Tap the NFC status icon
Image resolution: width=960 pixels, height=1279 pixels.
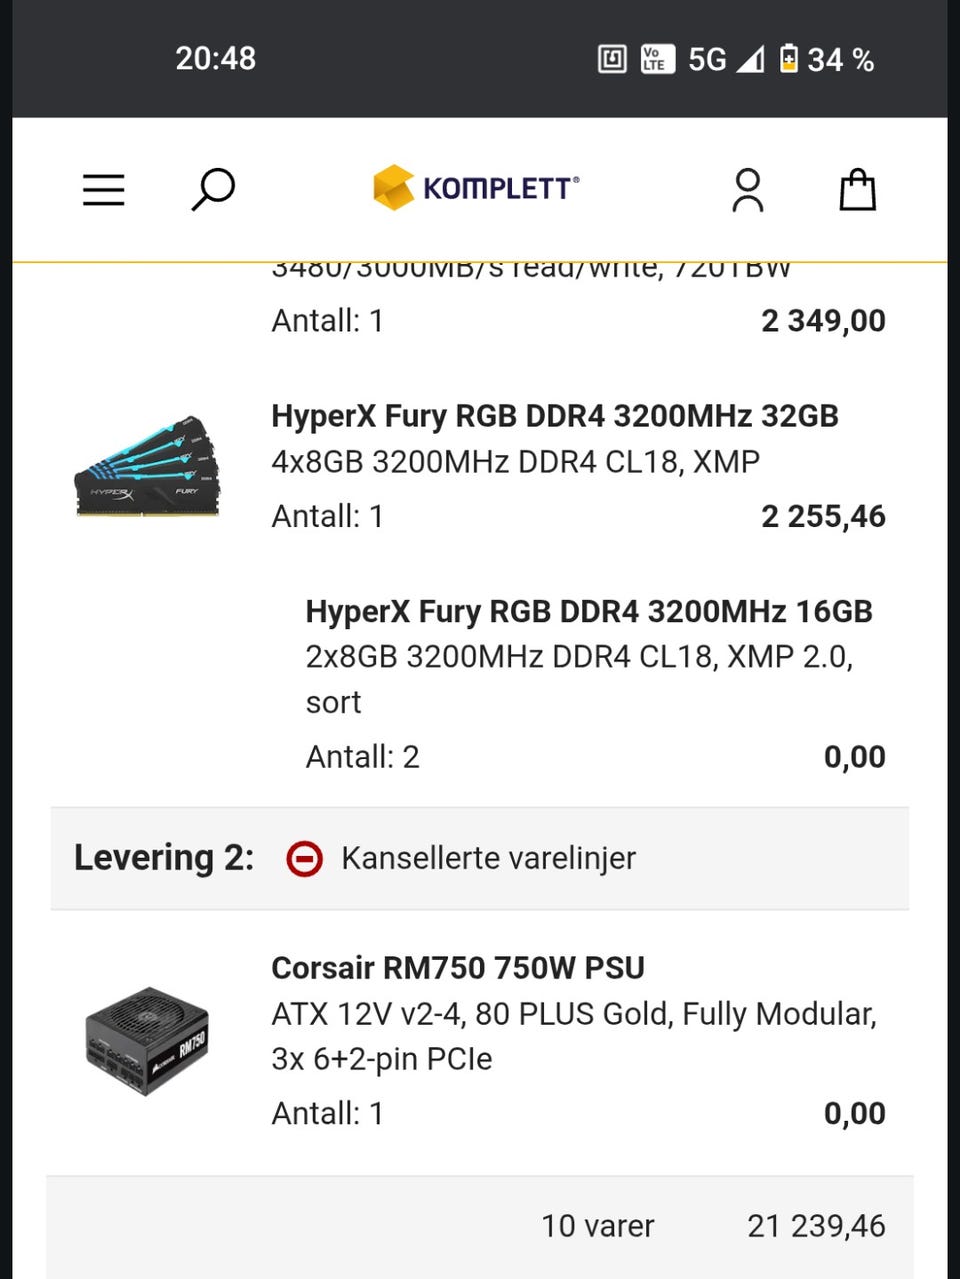pyautogui.click(x=612, y=59)
